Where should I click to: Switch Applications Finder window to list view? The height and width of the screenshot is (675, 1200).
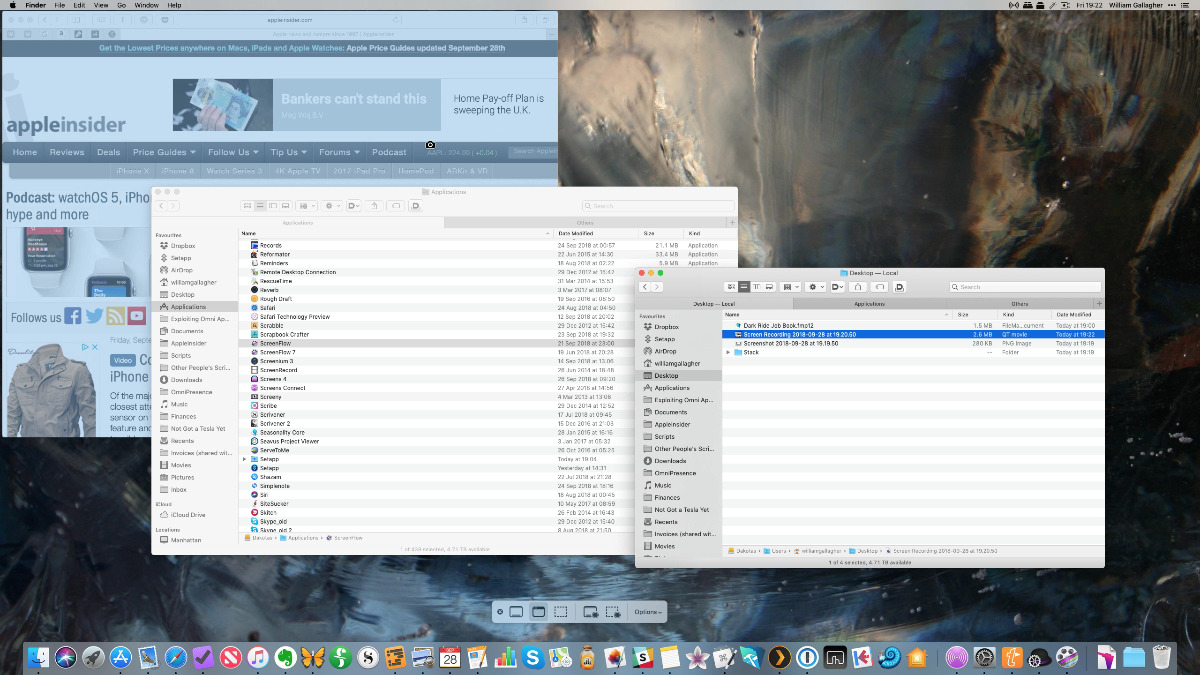259,205
